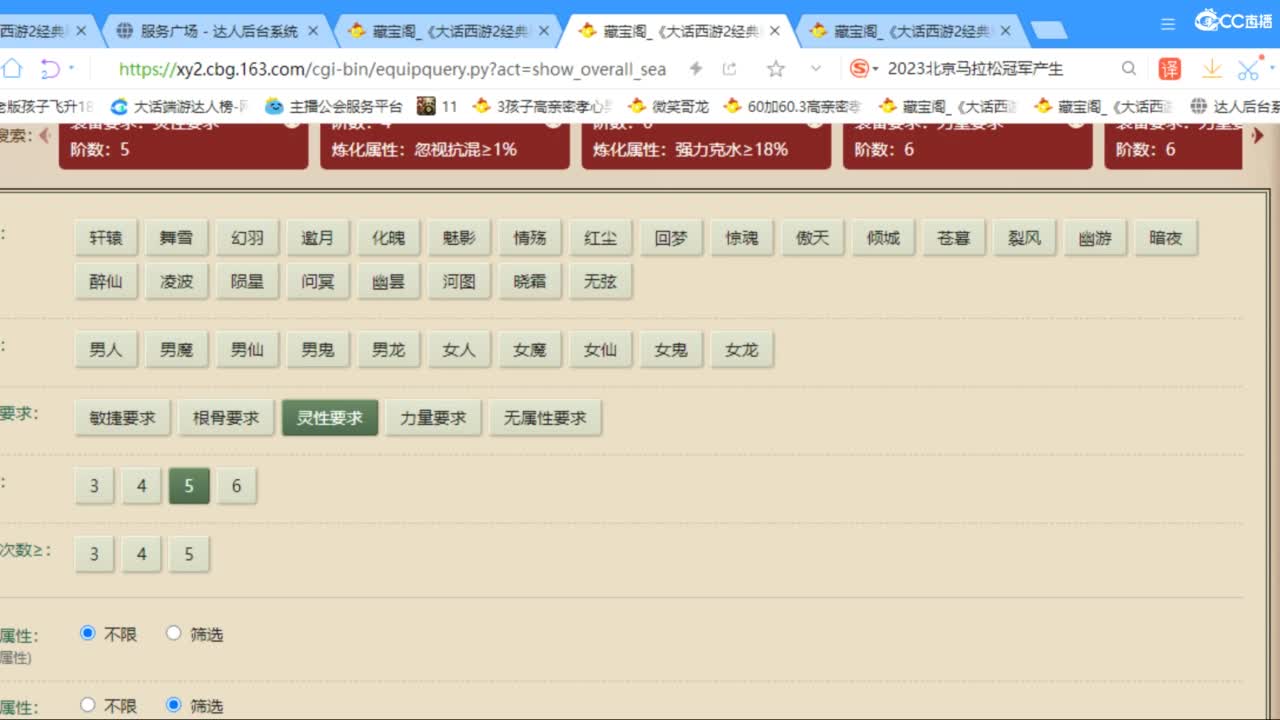The width and height of the screenshot is (1280, 720).
Task: Expand address bar history chevron
Action: tap(816, 68)
